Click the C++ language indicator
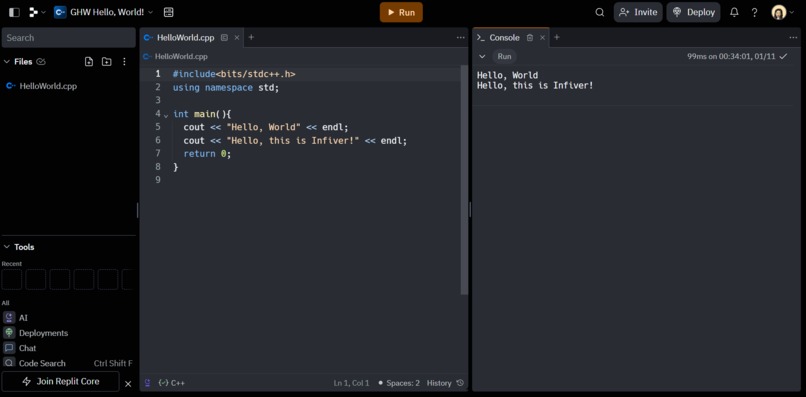The image size is (806, 397). pos(172,383)
